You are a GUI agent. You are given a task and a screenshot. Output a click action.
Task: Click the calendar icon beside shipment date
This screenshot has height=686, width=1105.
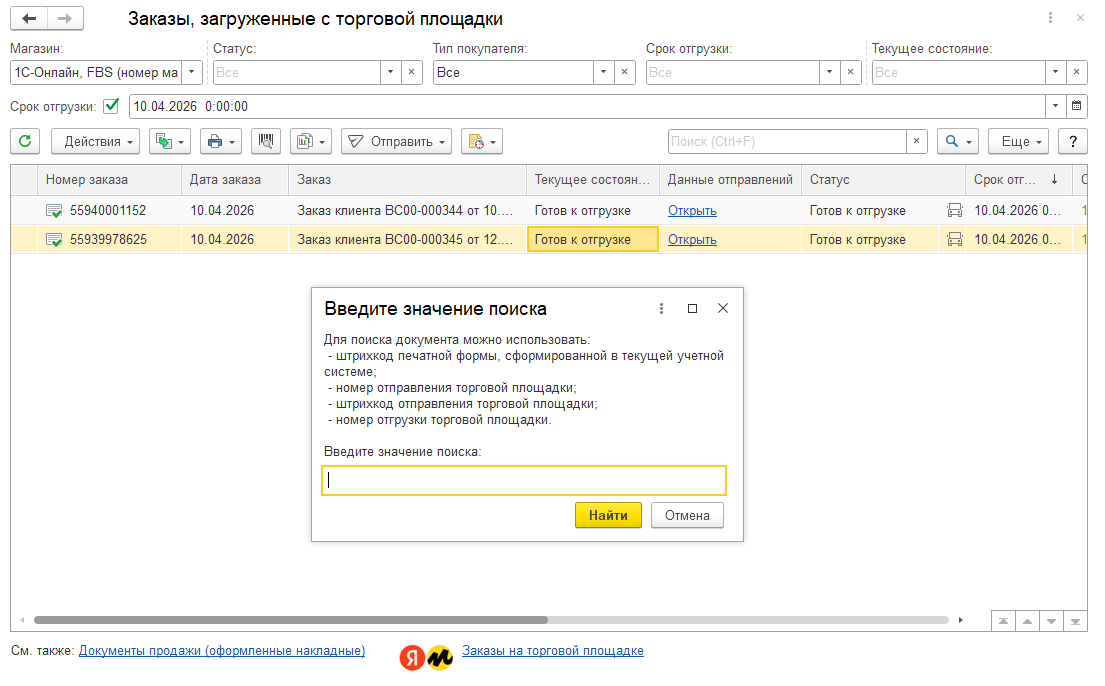(1076, 106)
